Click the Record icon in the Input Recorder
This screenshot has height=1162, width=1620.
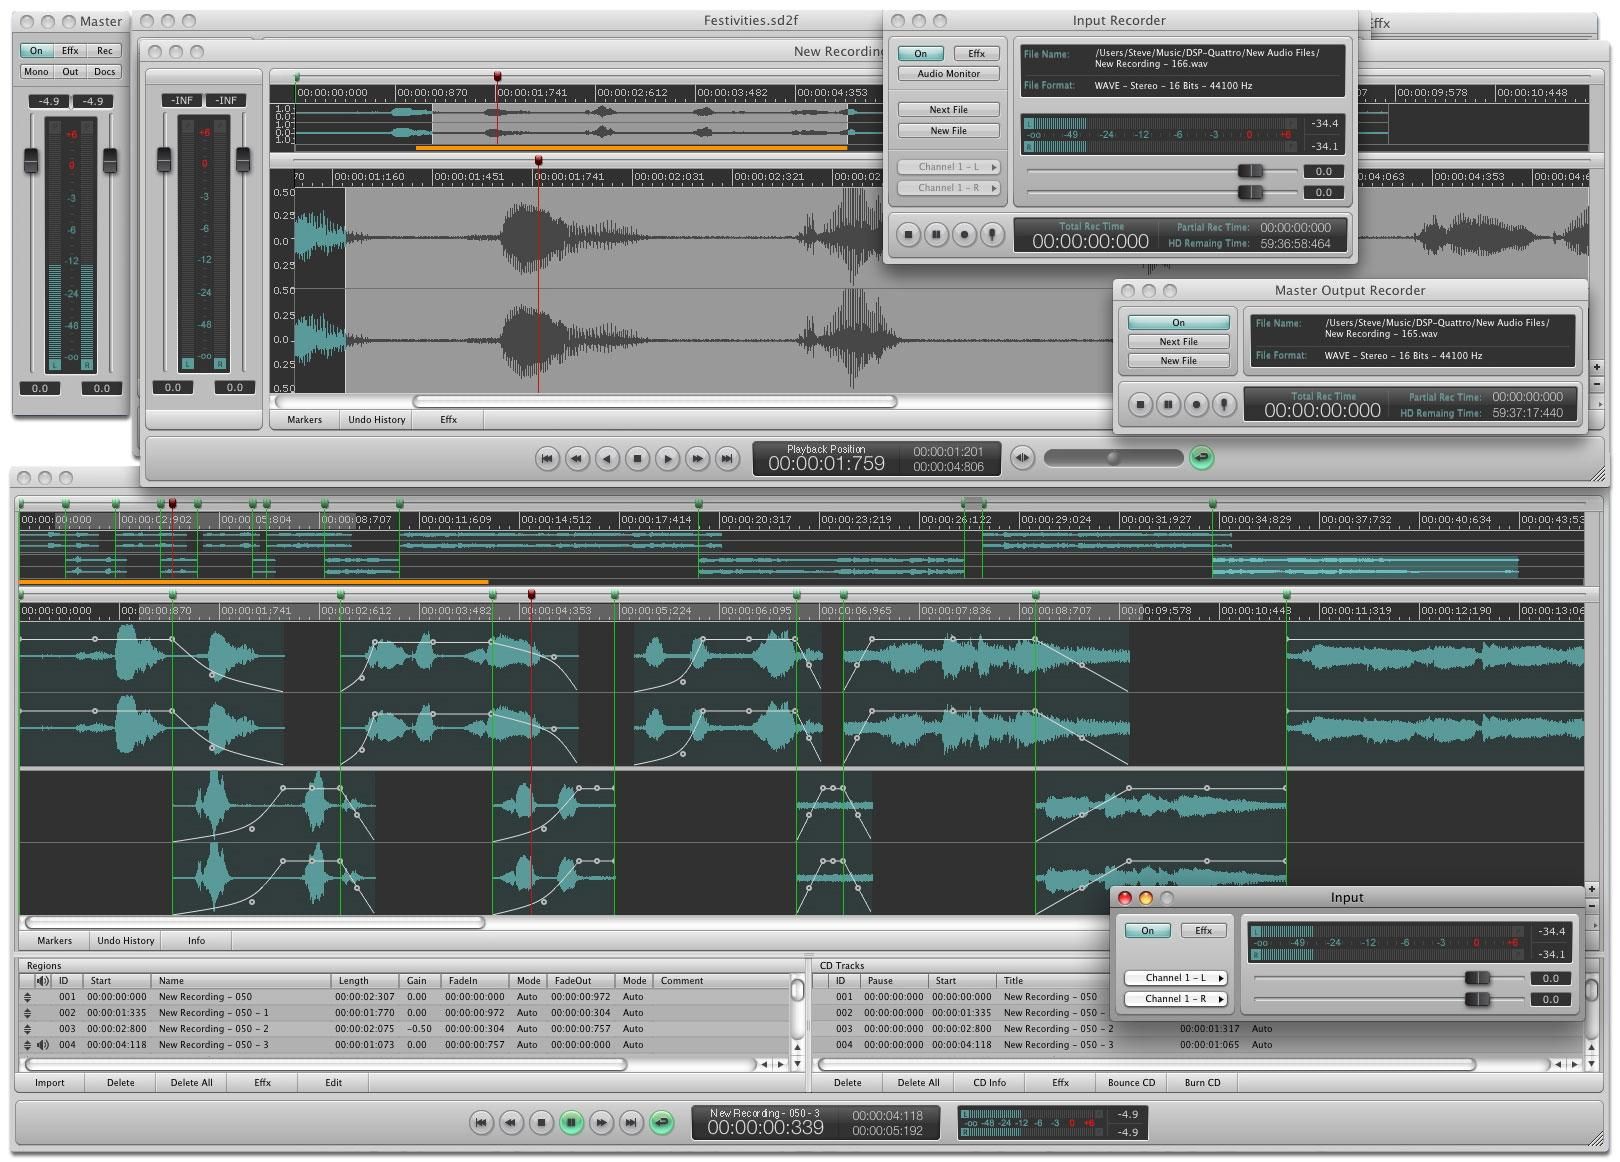point(964,234)
